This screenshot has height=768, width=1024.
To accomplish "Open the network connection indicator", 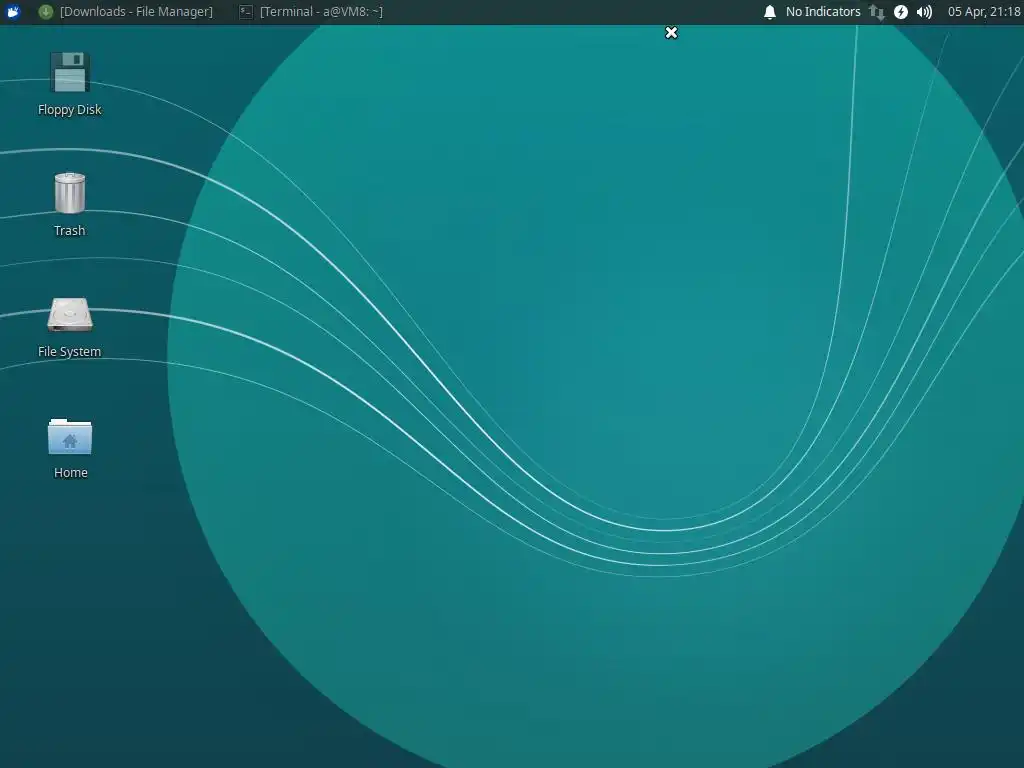I will click(876, 12).
